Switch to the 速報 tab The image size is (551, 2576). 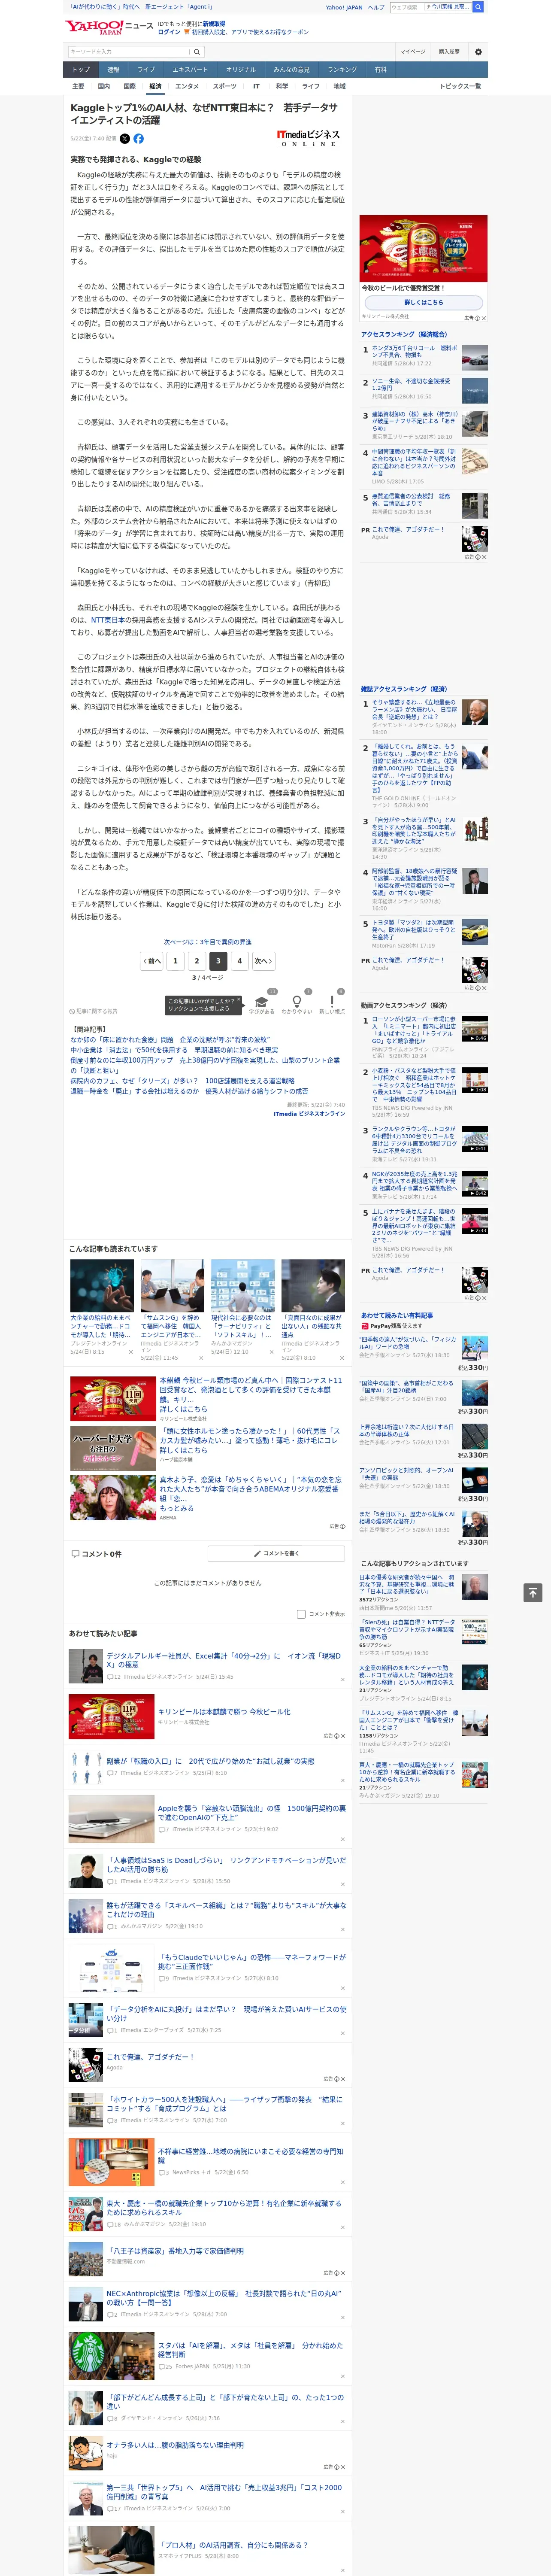113,70
